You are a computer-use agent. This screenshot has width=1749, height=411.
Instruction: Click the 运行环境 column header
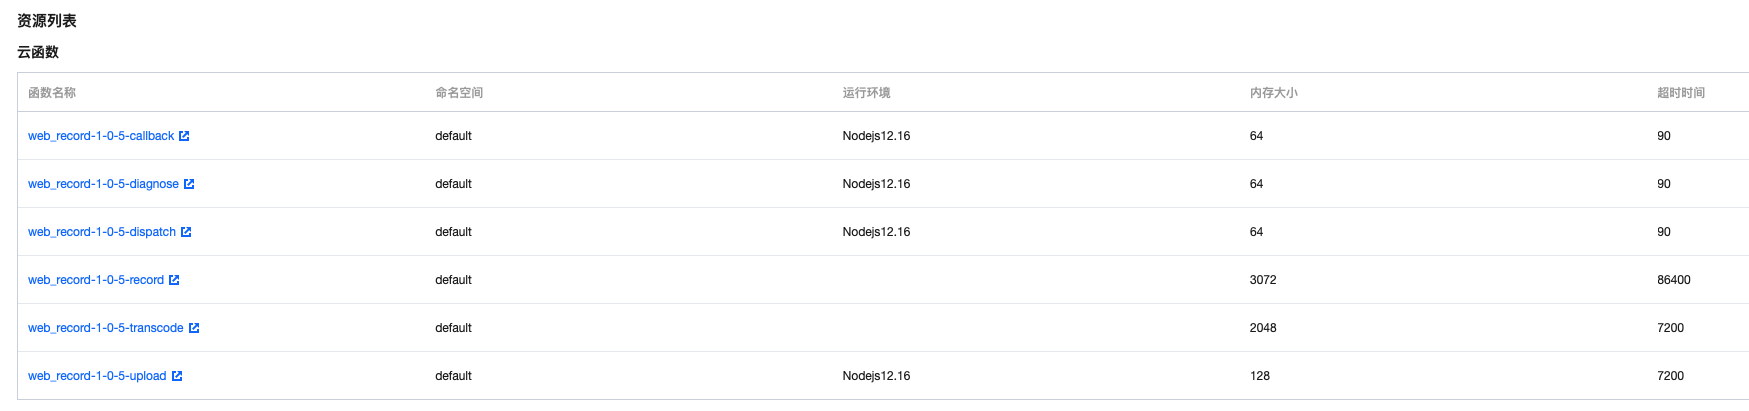(866, 93)
